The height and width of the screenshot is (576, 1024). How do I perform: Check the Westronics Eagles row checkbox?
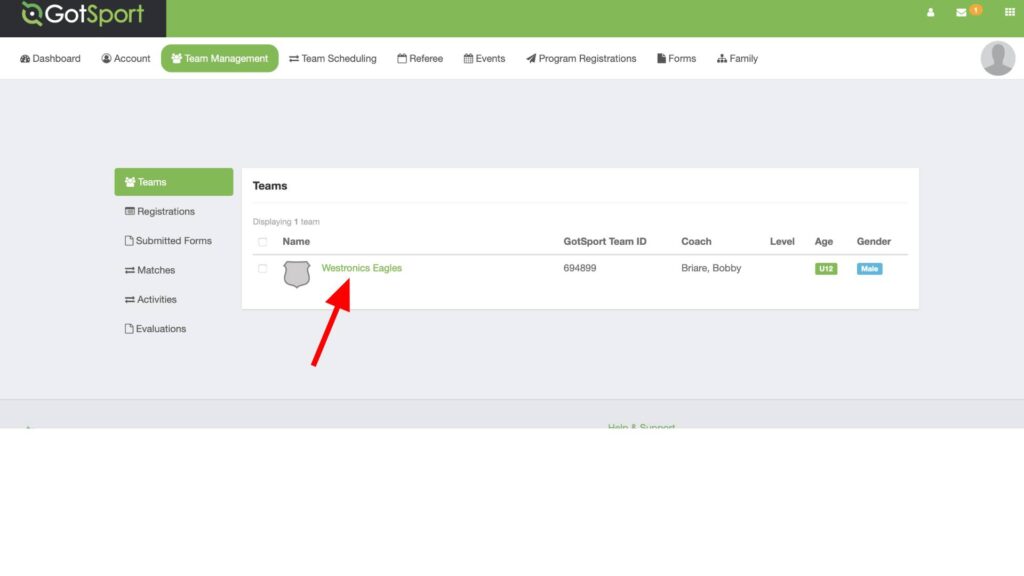tap(263, 268)
